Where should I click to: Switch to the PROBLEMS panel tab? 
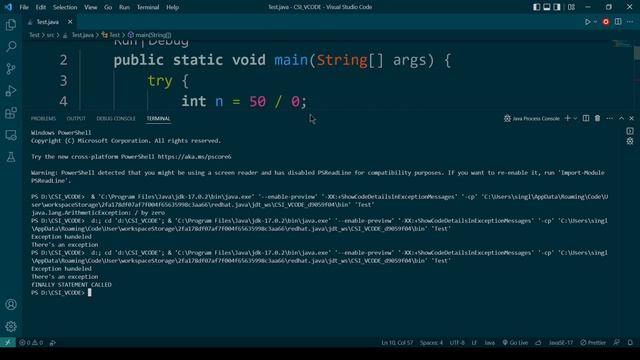point(43,118)
